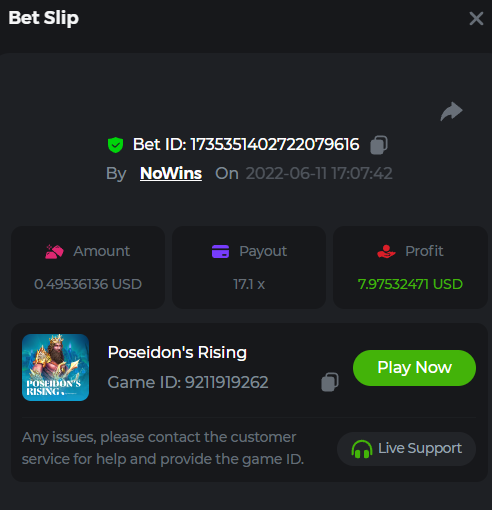The width and height of the screenshot is (492, 510).
Task: Close the Bet Slip dialog
Action: pyautogui.click(x=476, y=18)
